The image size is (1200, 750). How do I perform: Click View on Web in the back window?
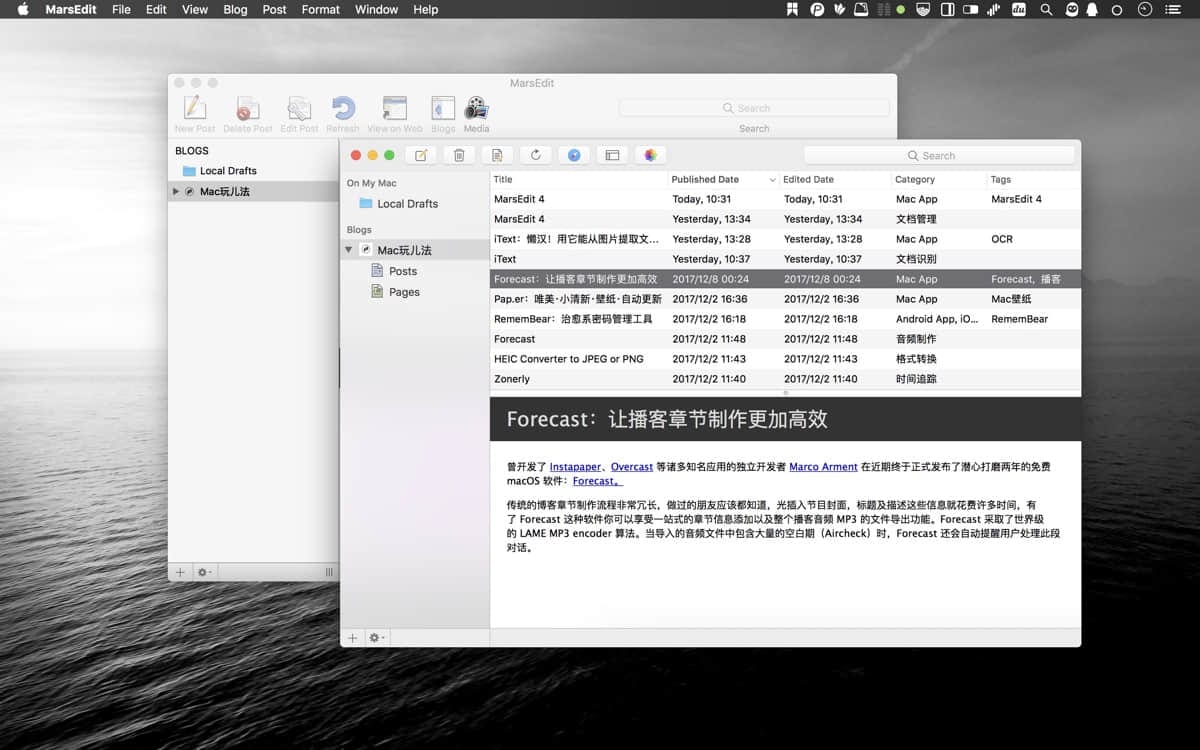coord(395,114)
